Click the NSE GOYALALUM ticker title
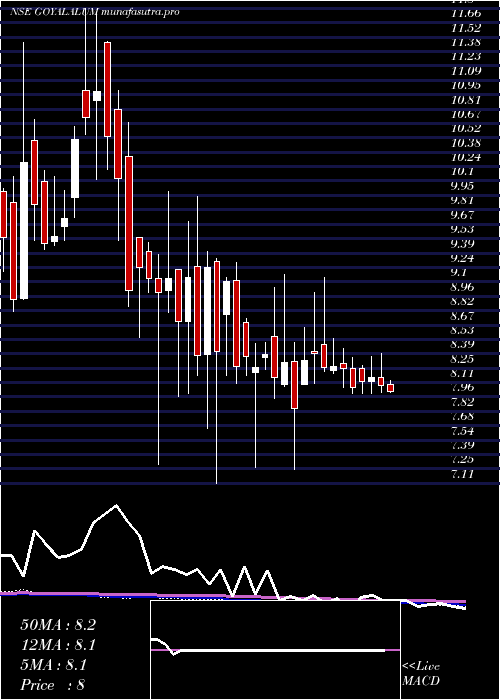Screen dimensions: 500x700 (54, 12)
